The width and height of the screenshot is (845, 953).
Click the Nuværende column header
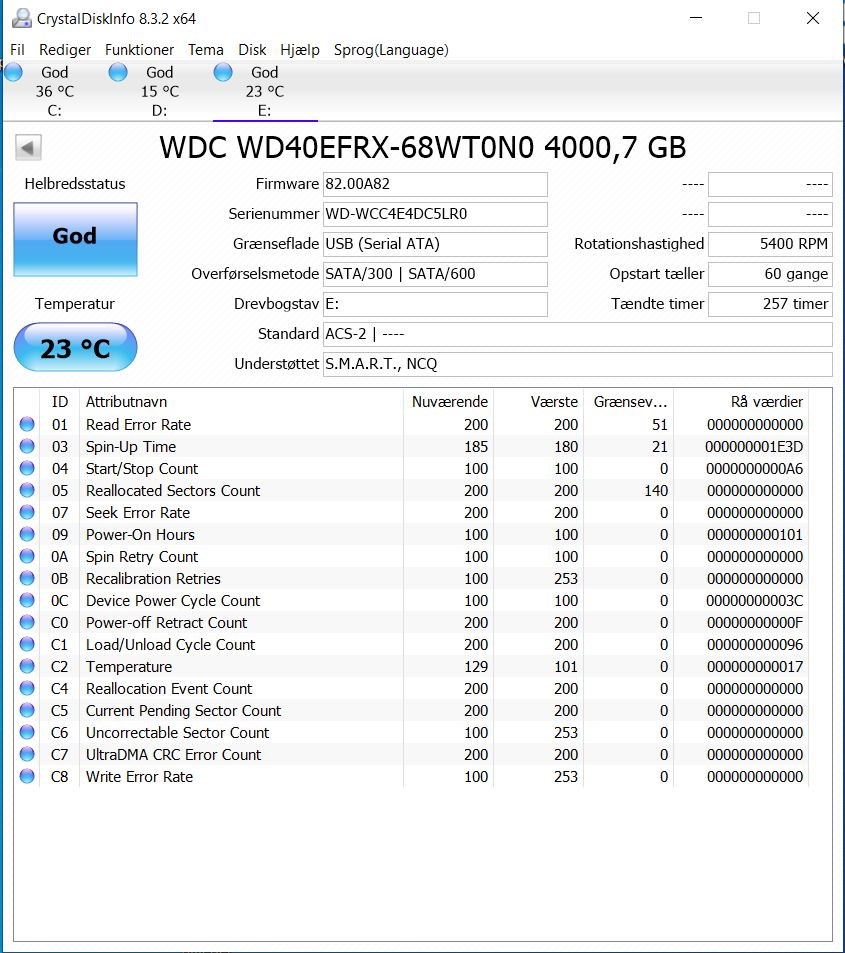(x=449, y=402)
